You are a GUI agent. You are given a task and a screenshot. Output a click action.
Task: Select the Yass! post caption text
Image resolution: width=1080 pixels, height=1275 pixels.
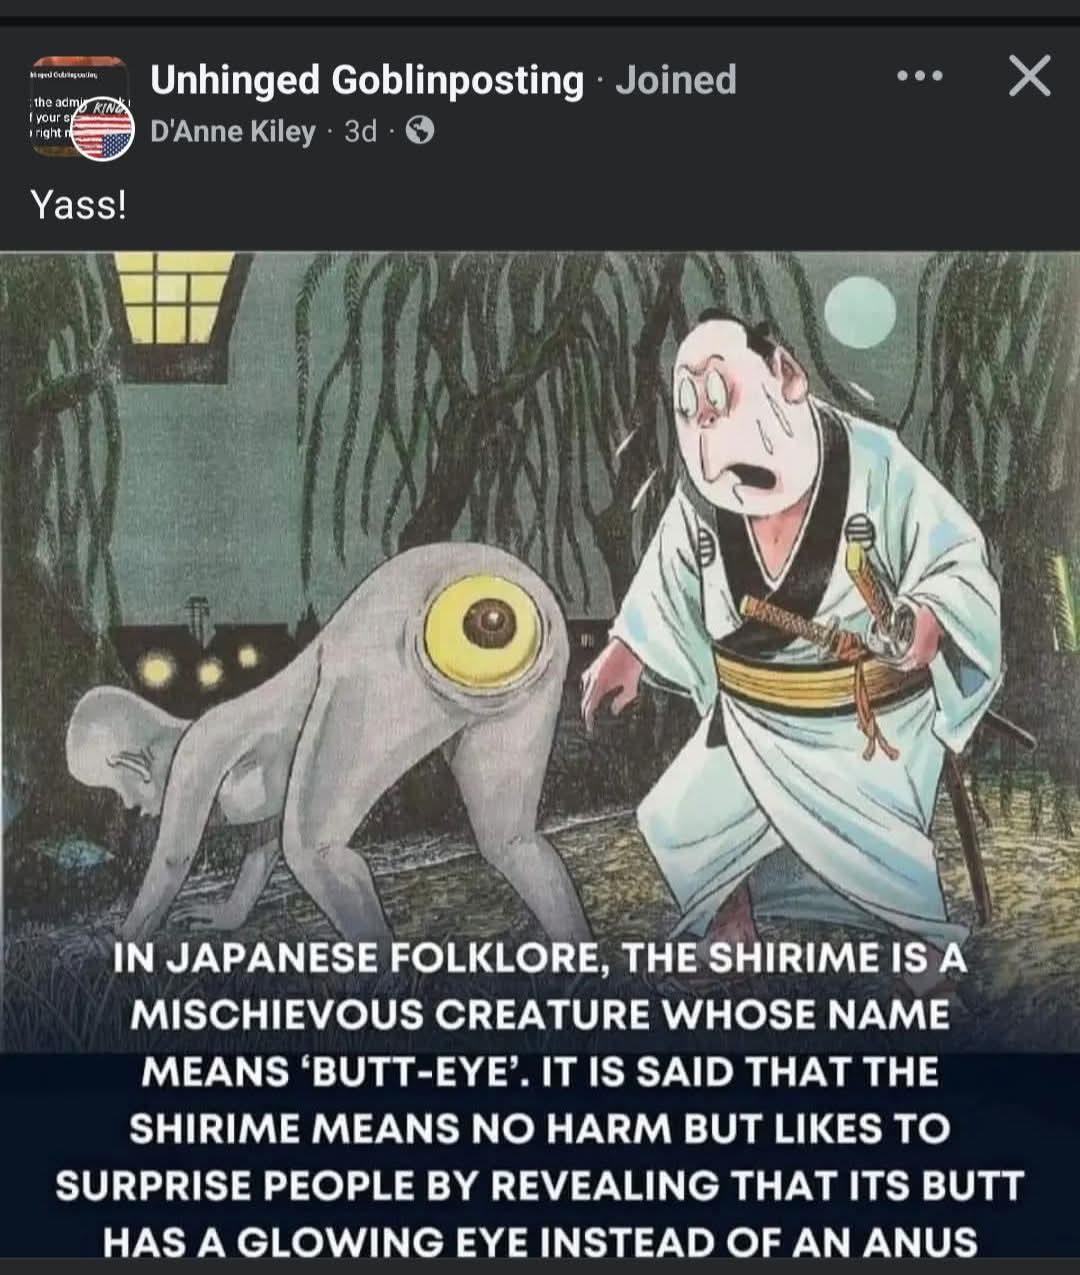point(79,204)
